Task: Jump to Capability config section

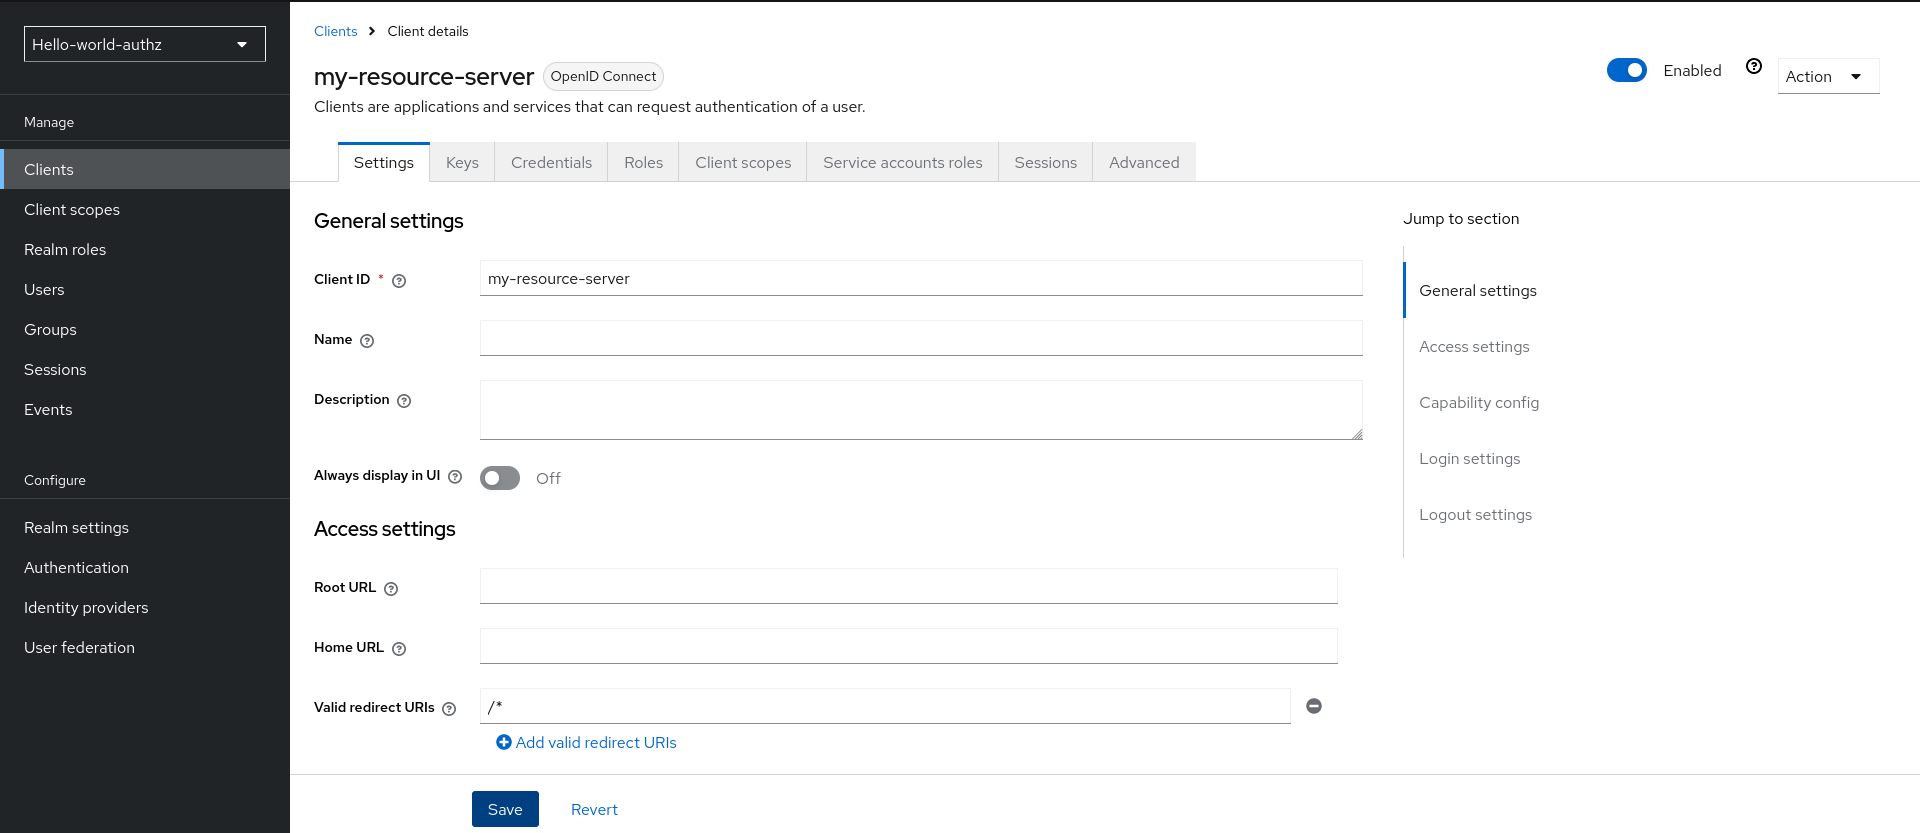Action: 1479,403
